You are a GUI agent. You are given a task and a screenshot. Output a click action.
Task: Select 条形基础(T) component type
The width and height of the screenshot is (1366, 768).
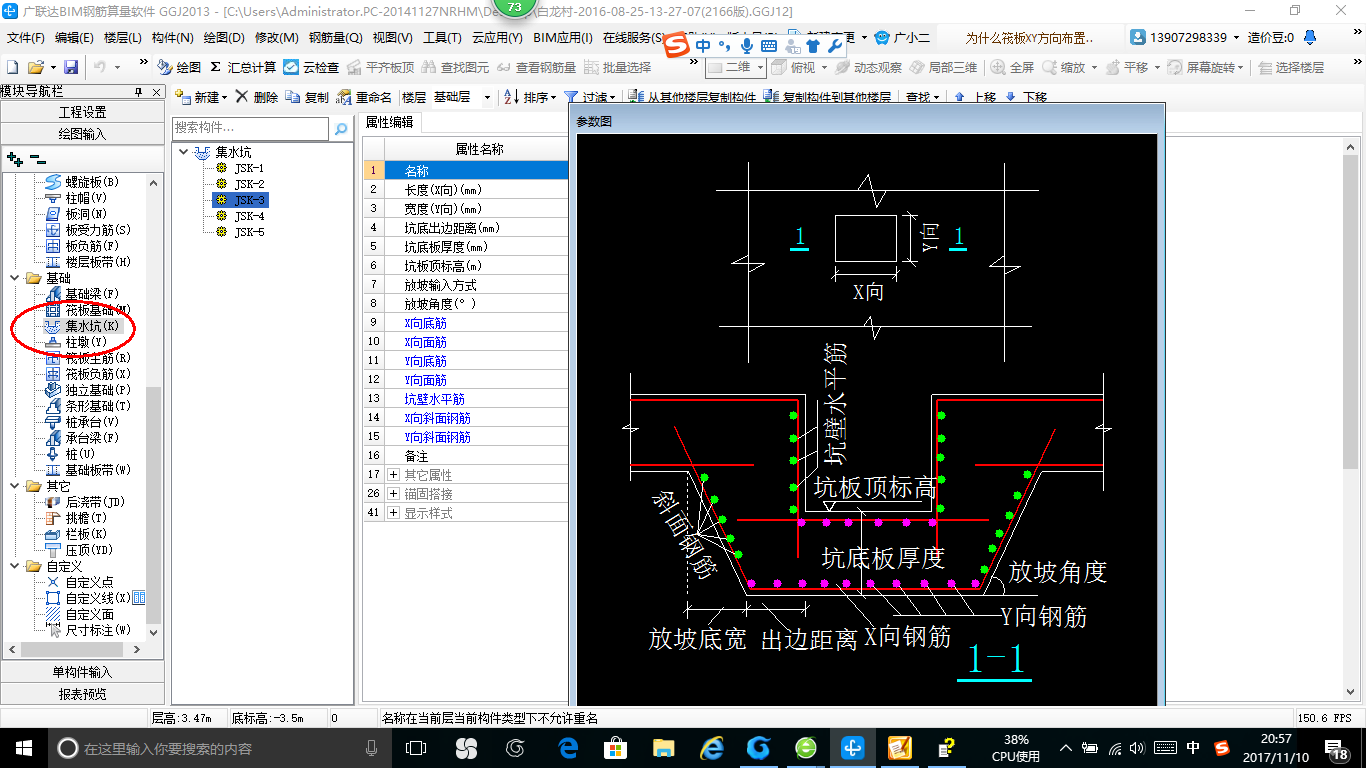tap(98, 406)
